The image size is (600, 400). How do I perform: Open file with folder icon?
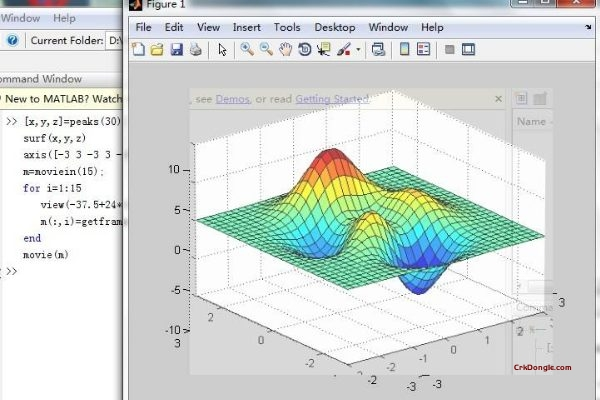coord(157,49)
